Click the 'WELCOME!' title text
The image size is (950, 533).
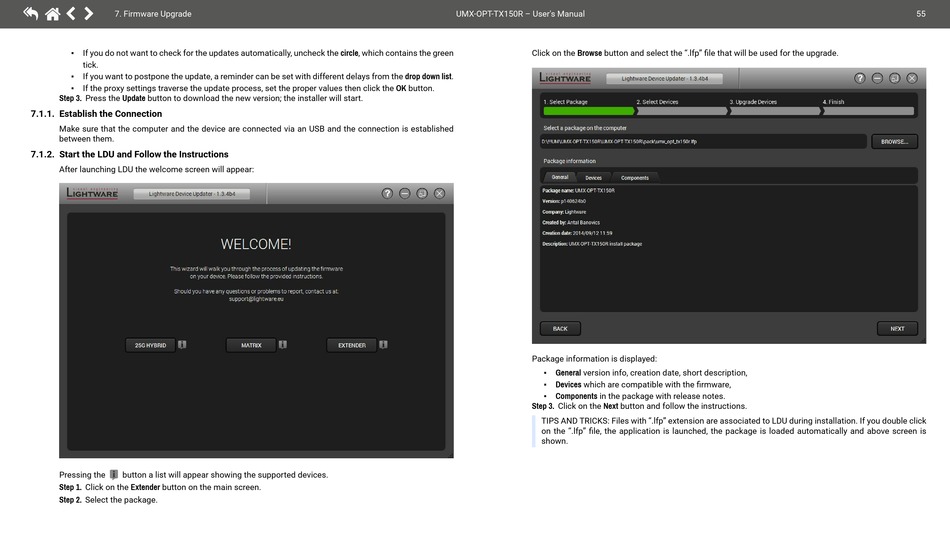[x=256, y=244]
